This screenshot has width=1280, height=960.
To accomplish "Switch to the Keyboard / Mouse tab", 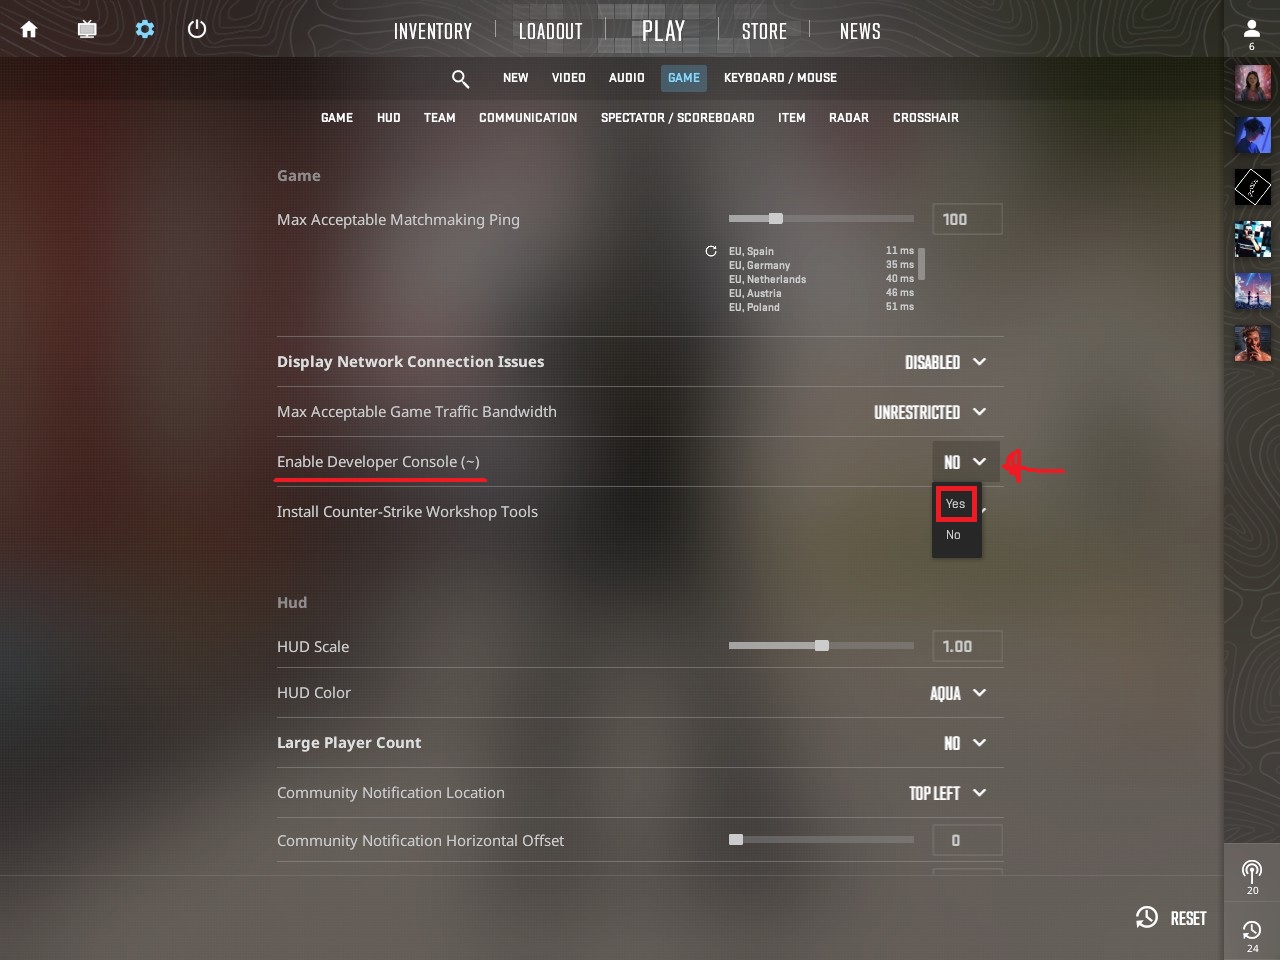I will 780,78.
